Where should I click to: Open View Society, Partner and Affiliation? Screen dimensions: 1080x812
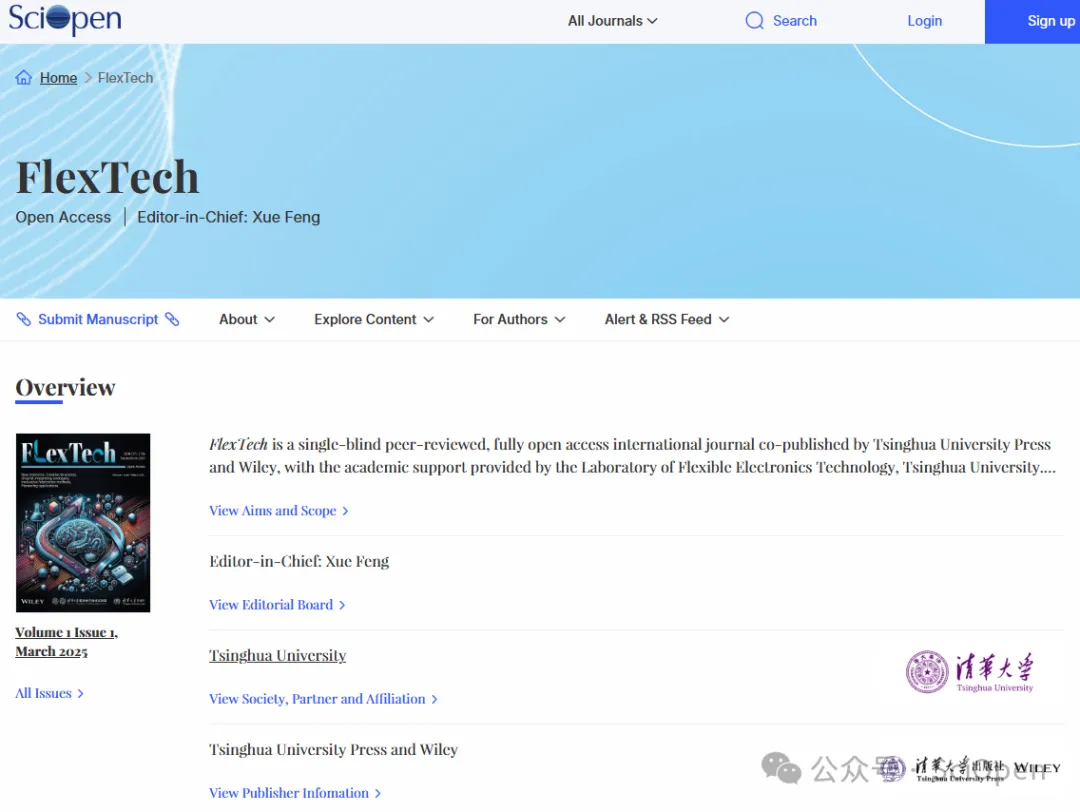(323, 699)
